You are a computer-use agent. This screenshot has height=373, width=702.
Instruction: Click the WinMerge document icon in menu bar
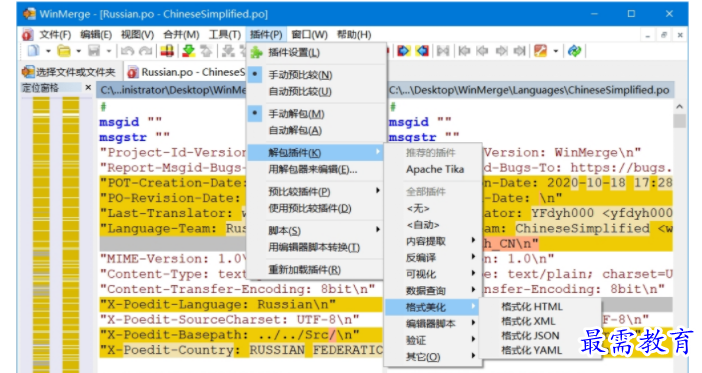coord(27,34)
